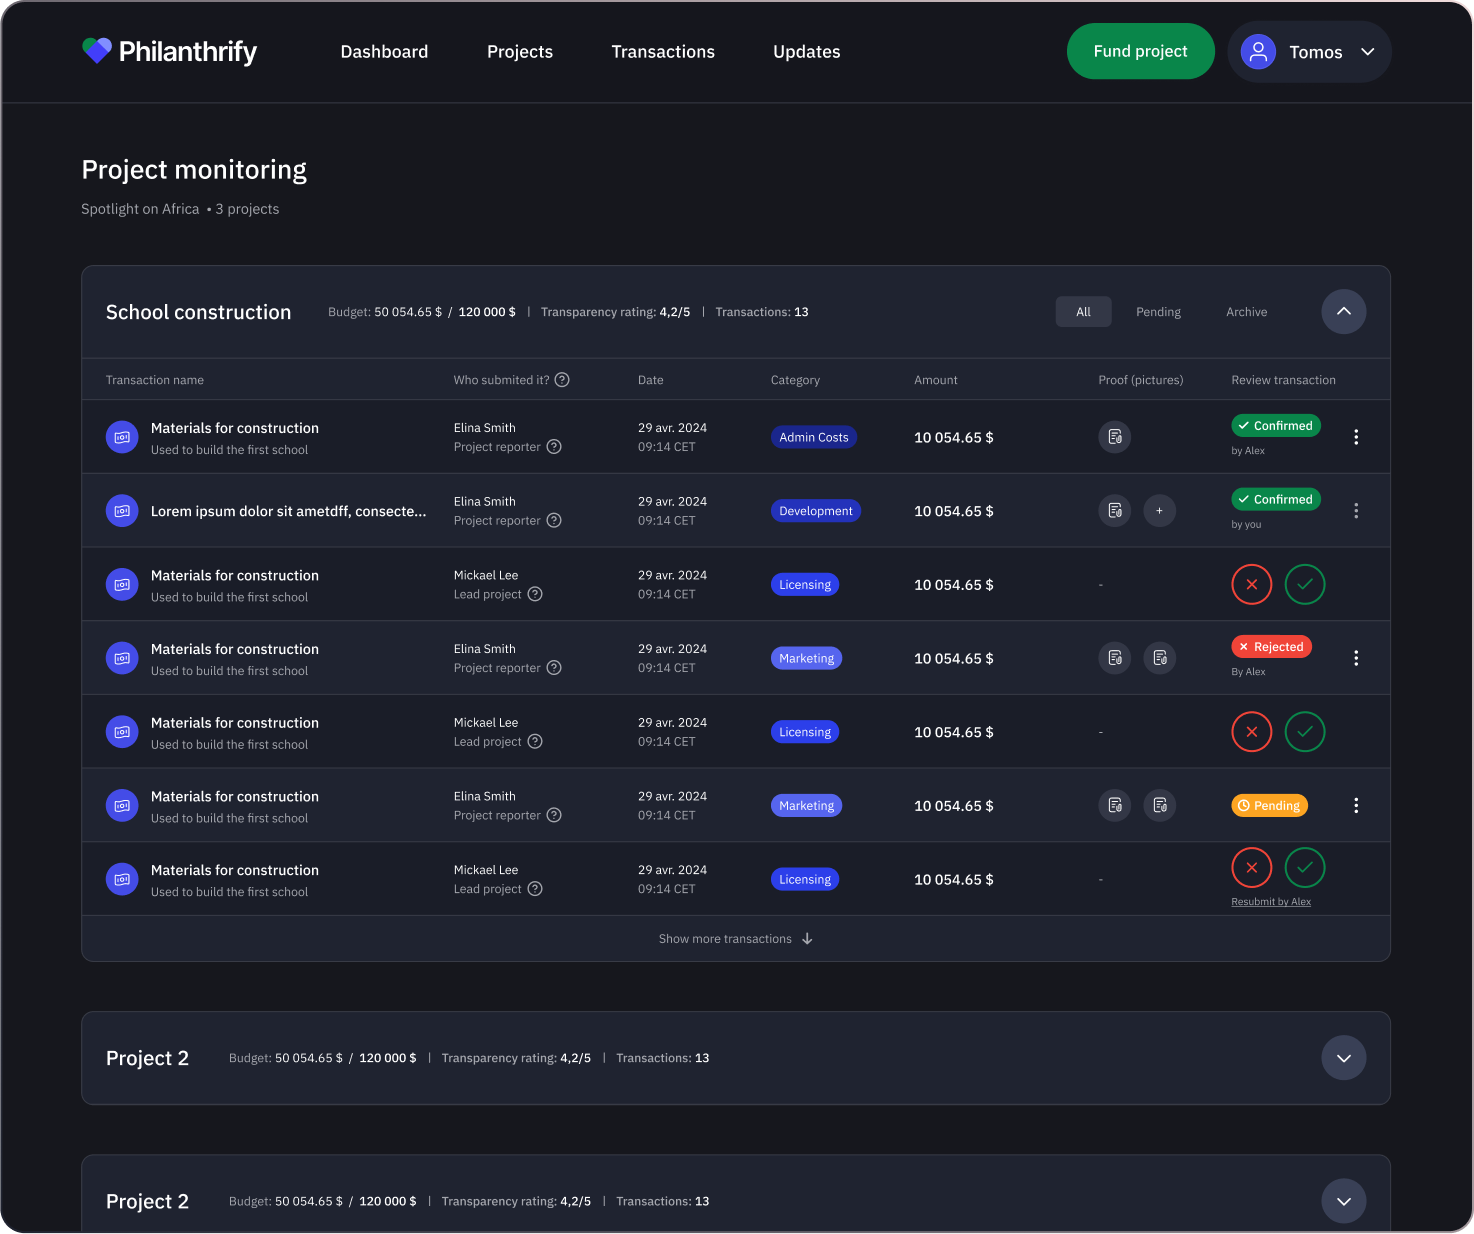Open three-dot menu for Rejected transaction
The width and height of the screenshot is (1474, 1234).
pos(1355,658)
